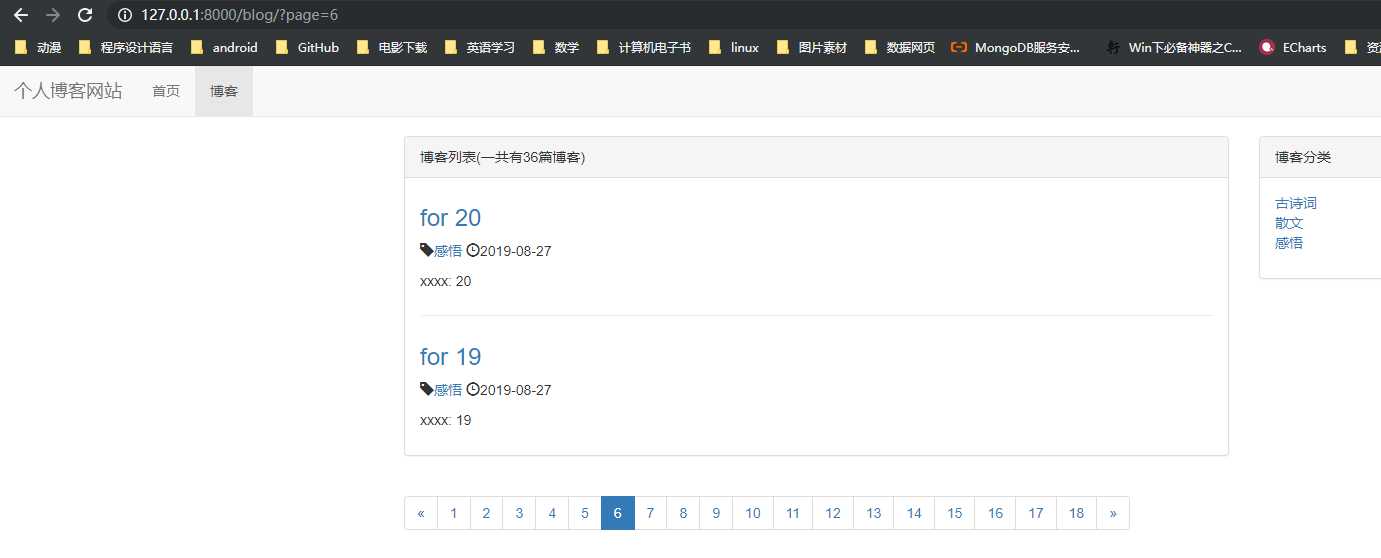Click the 2019-08-27 date under for 20

pos(515,251)
